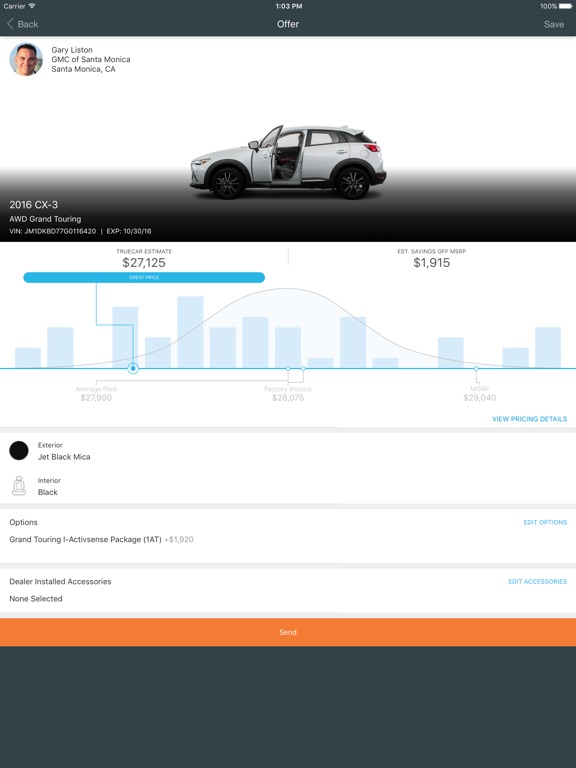576x768 pixels.
Task: Click the 'GMC of Santa Monica' dealer name
Action: 91,59
